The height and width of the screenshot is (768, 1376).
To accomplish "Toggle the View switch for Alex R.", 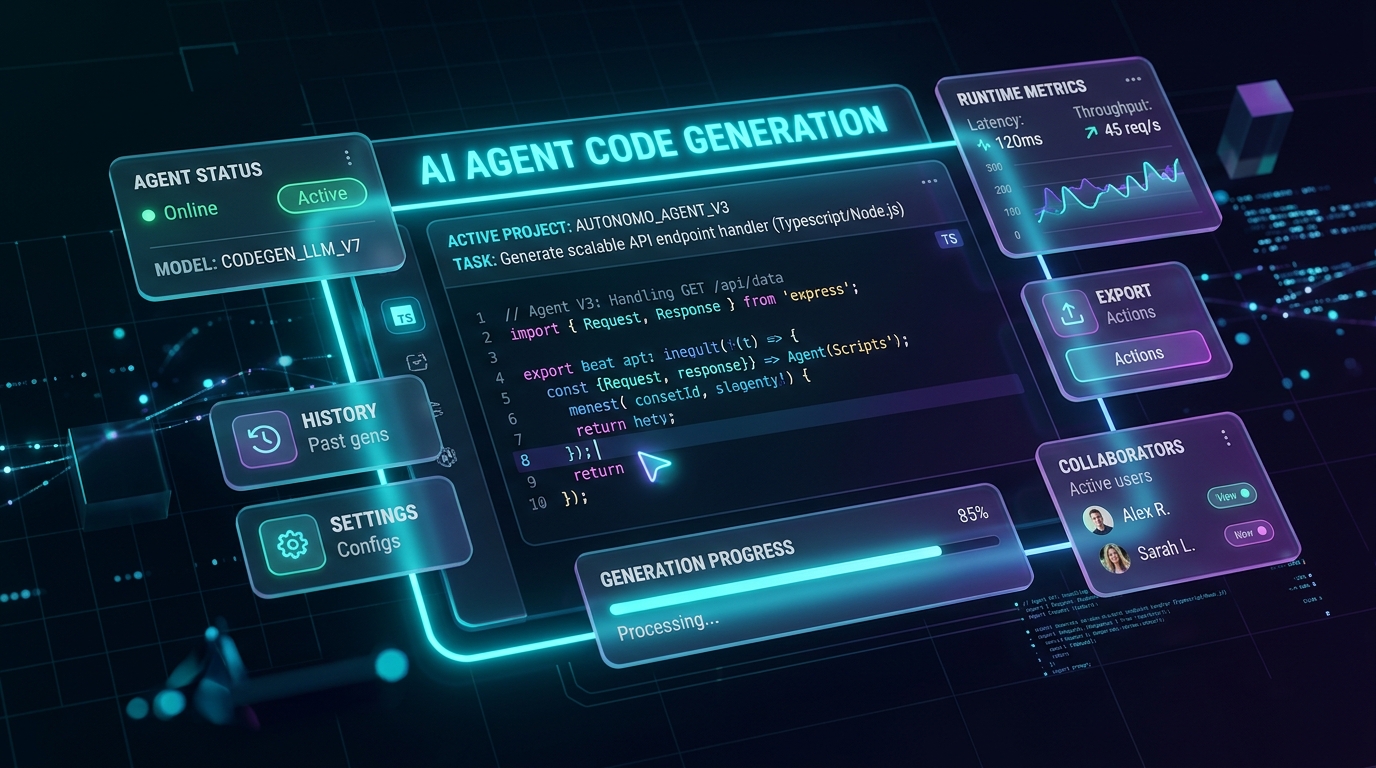I will tap(1232, 496).
